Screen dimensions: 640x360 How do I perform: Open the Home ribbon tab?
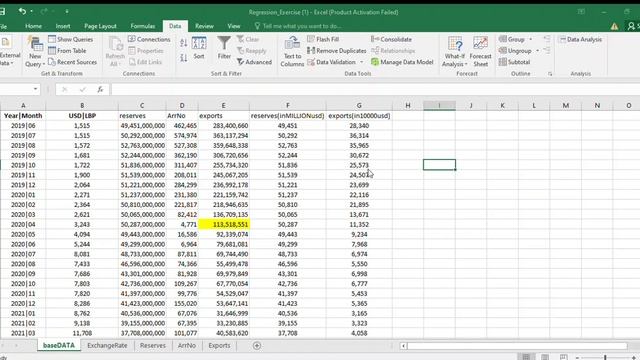click(33, 26)
